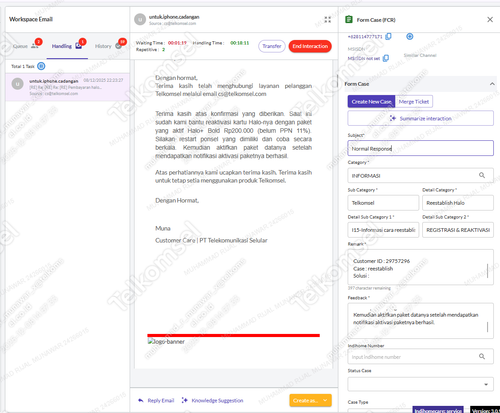Expand the email view with fullscreen icon
The image size is (500, 413).
pos(328,20)
